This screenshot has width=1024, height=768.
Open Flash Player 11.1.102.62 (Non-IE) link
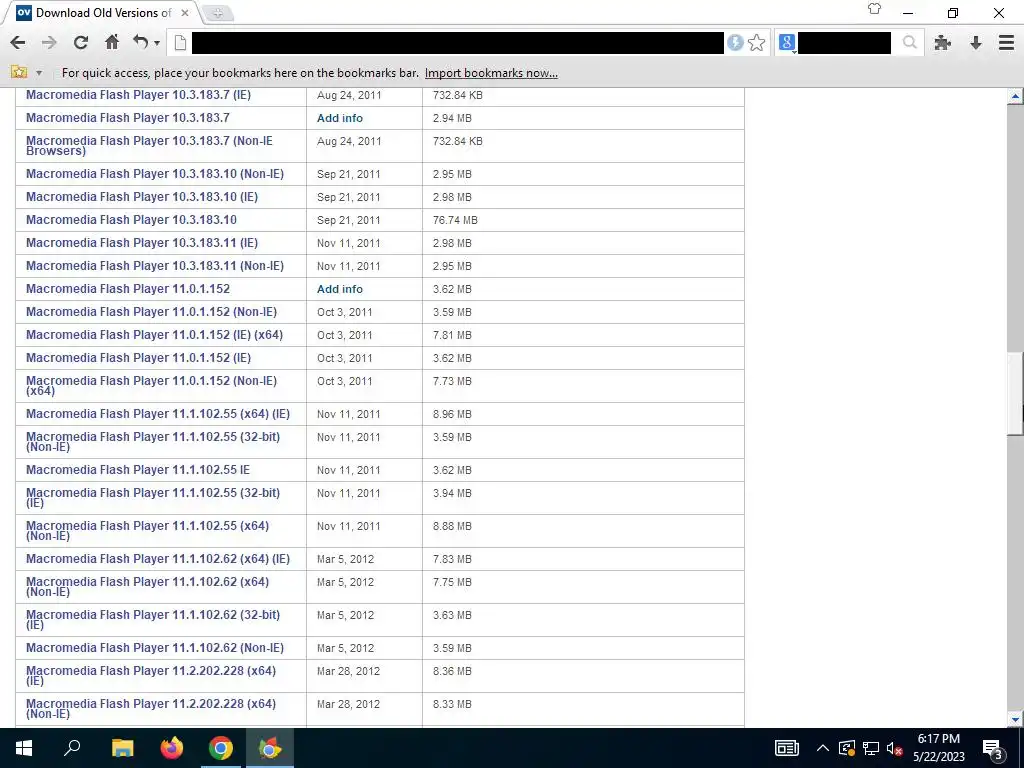pyautogui.click(x=155, y=648)
